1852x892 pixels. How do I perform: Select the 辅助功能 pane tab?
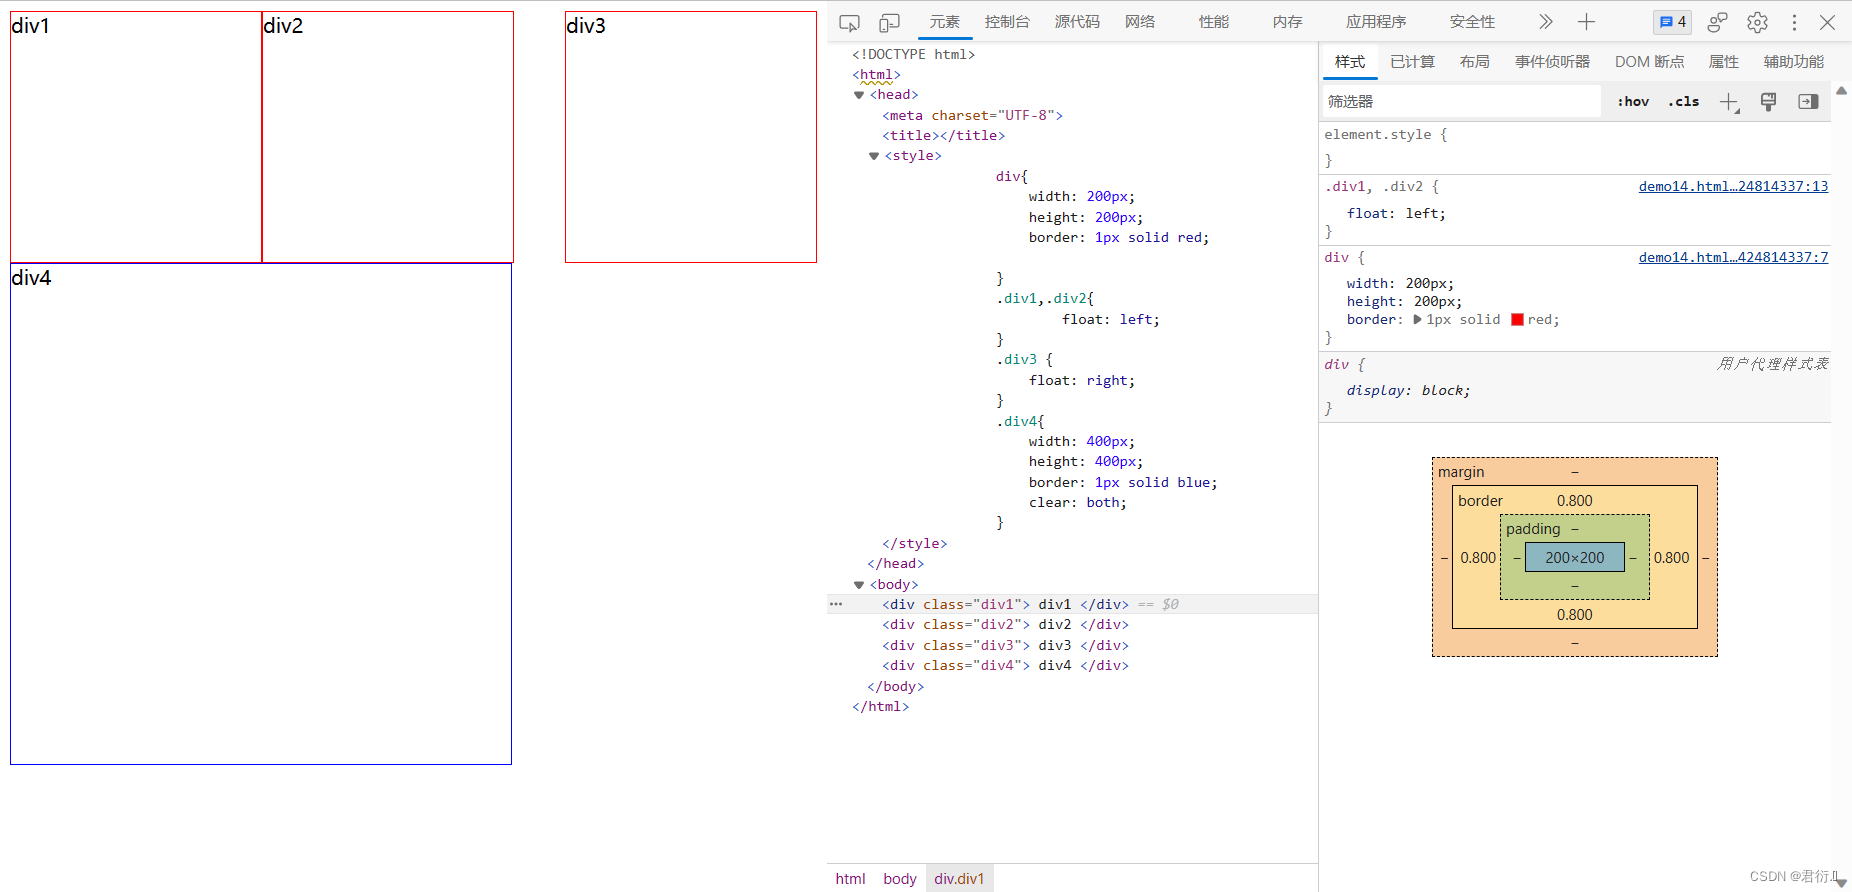tap(1794, 62)
